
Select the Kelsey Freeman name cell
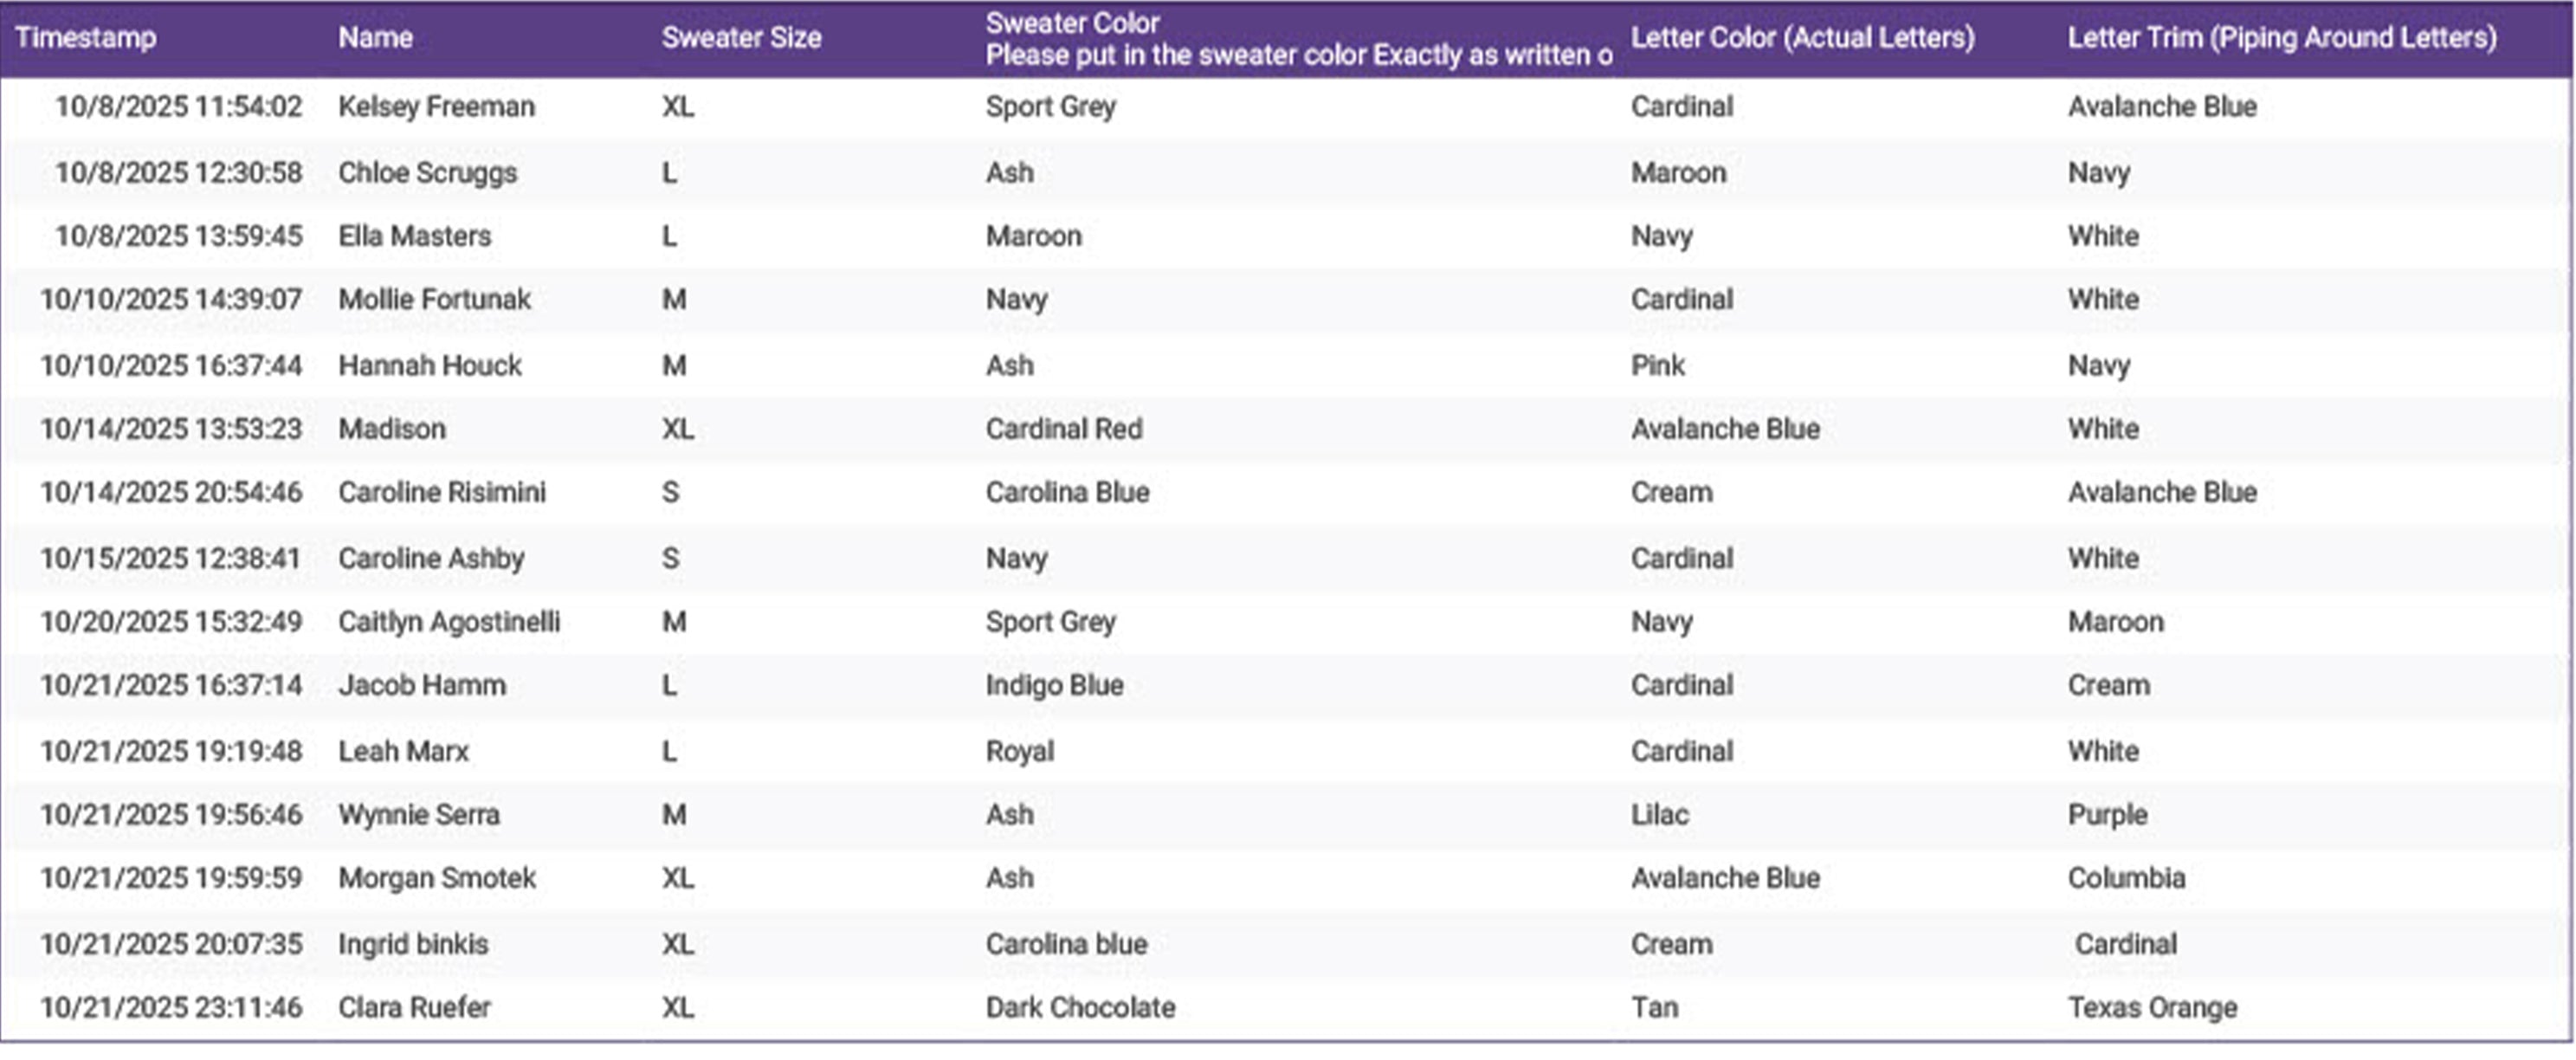(x=436, y=107)
